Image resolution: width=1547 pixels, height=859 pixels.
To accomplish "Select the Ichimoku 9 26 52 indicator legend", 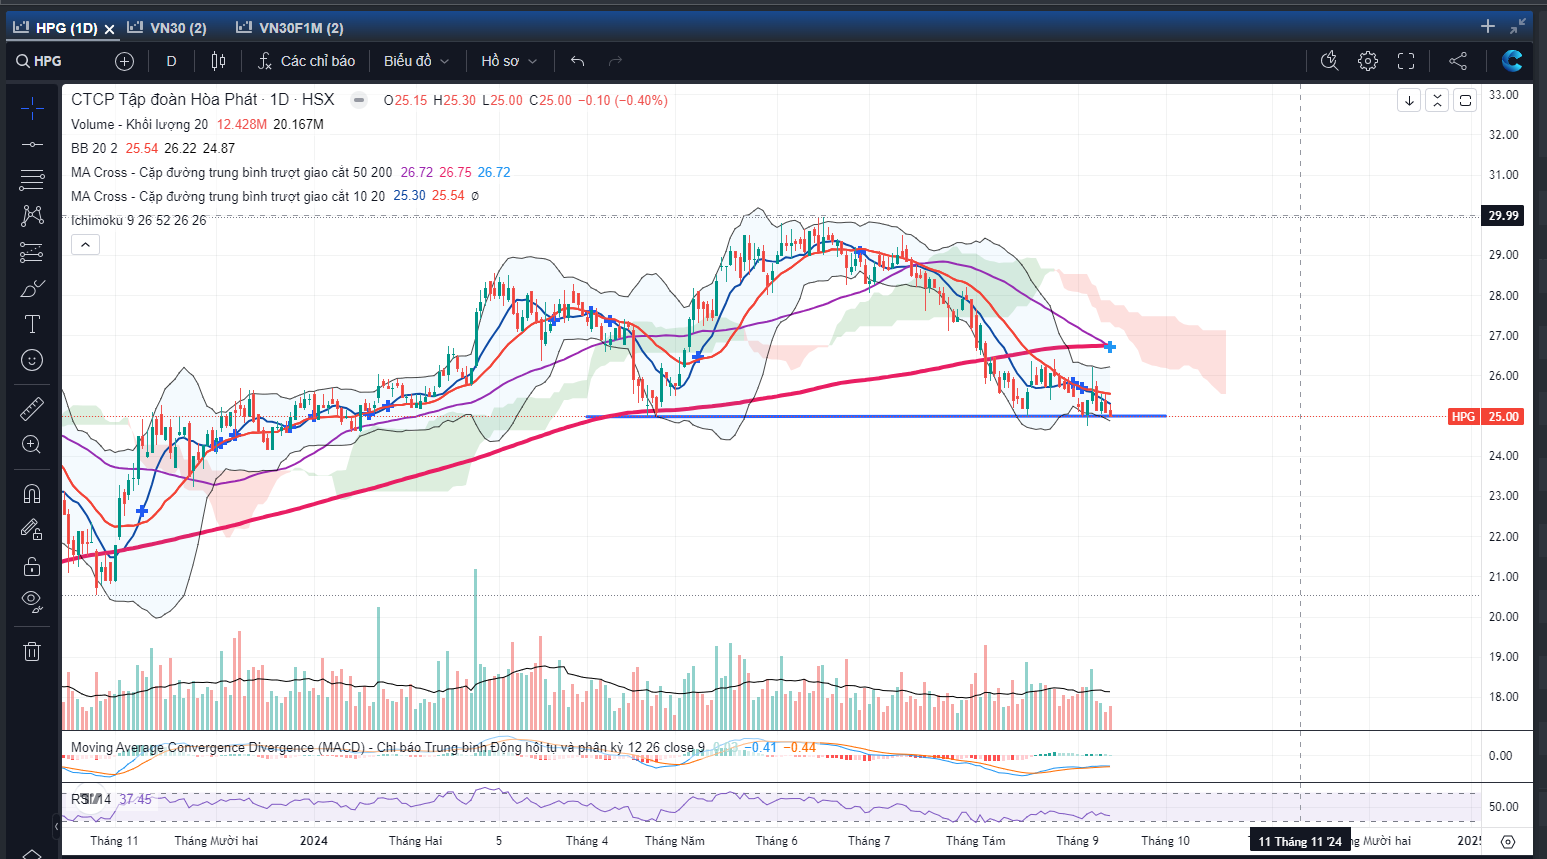I will [x=139, y=220].
